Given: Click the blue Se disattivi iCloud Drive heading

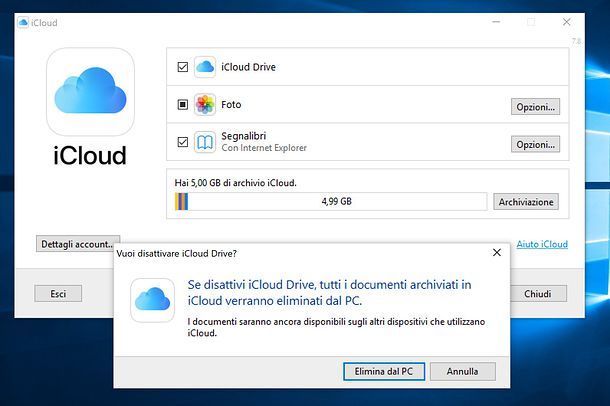Looking at the screenshot, I should (329, 292).
